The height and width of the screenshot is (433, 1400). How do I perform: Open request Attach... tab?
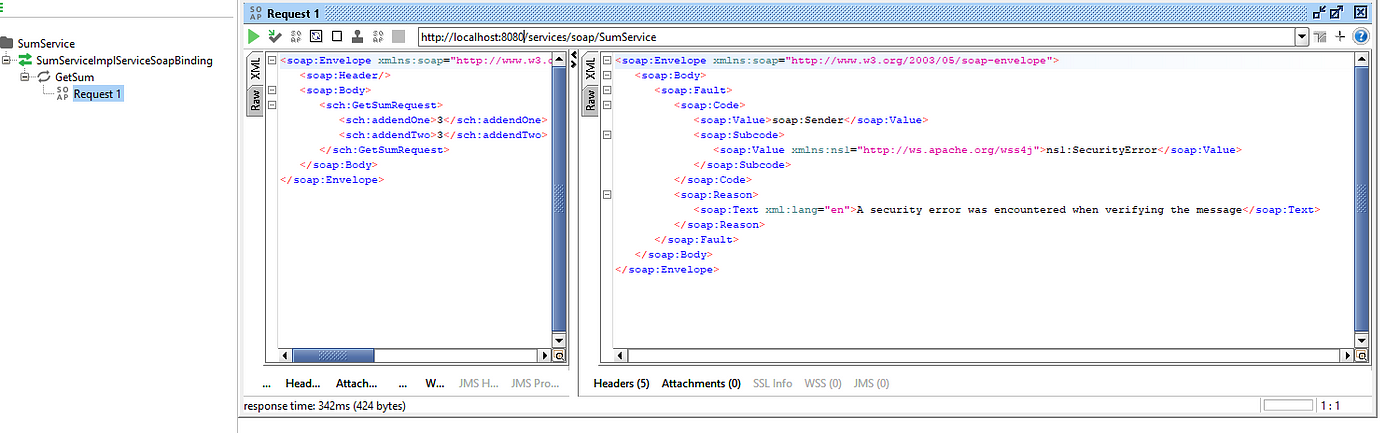[x=357, y=383]
